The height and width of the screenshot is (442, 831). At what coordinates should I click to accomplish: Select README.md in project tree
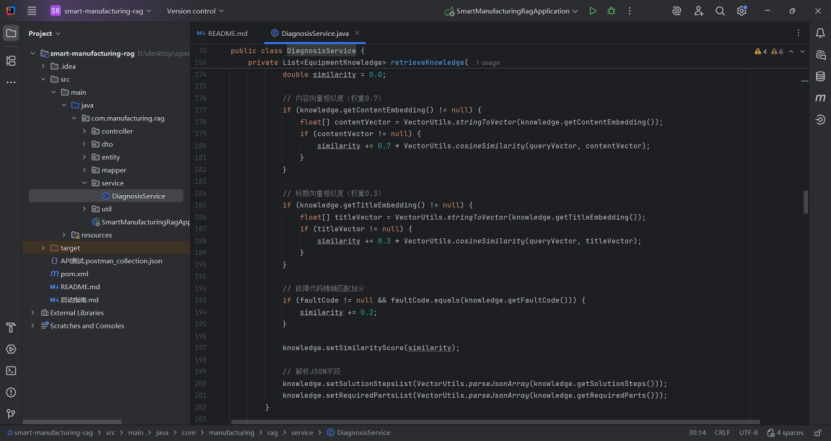pyautogui.click(x=75, y=287)
